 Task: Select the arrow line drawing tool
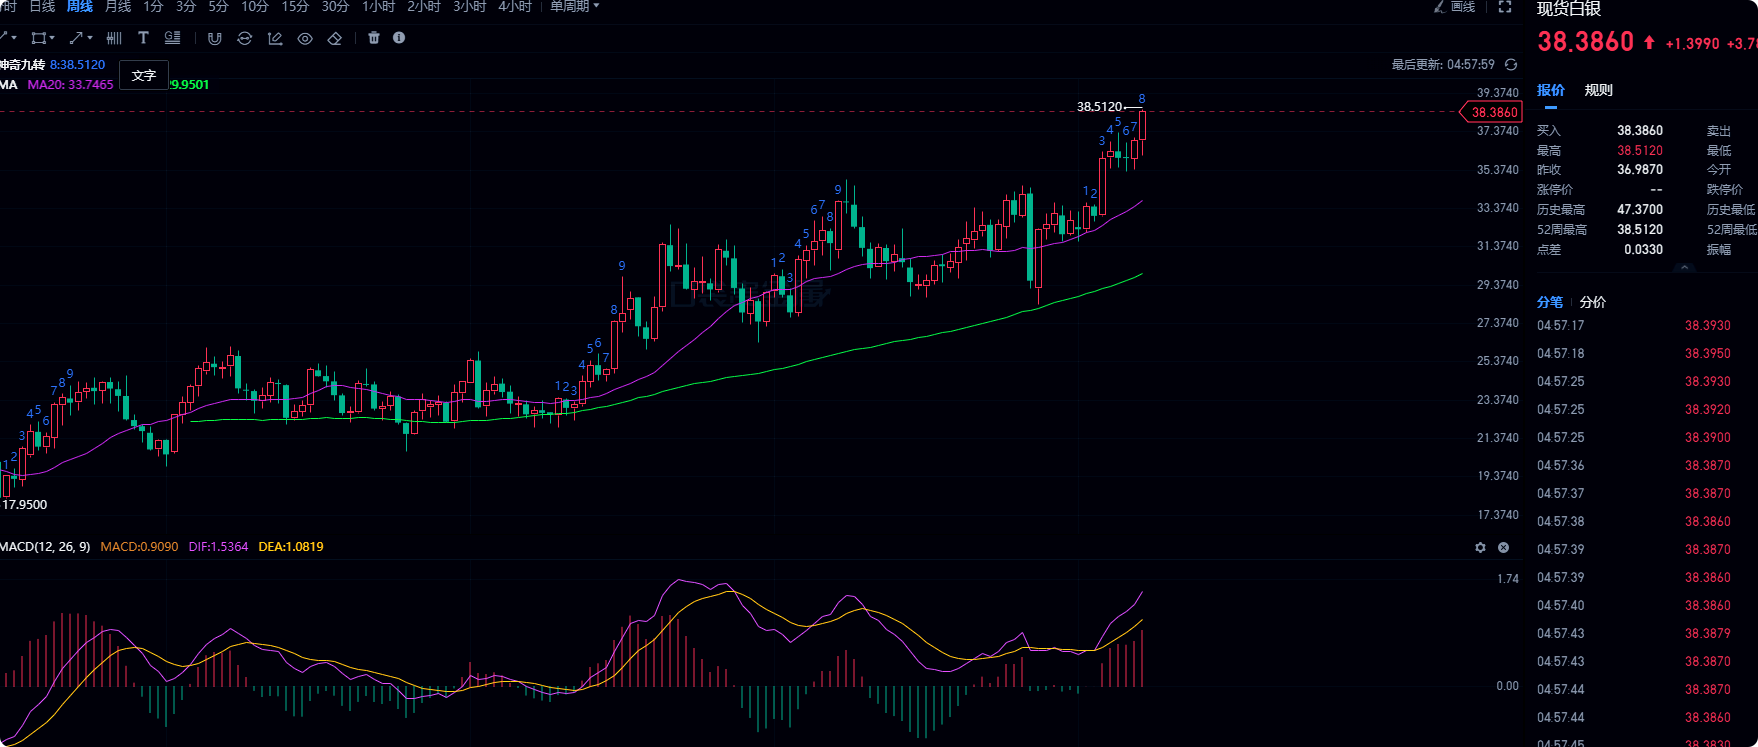point(76,38)
